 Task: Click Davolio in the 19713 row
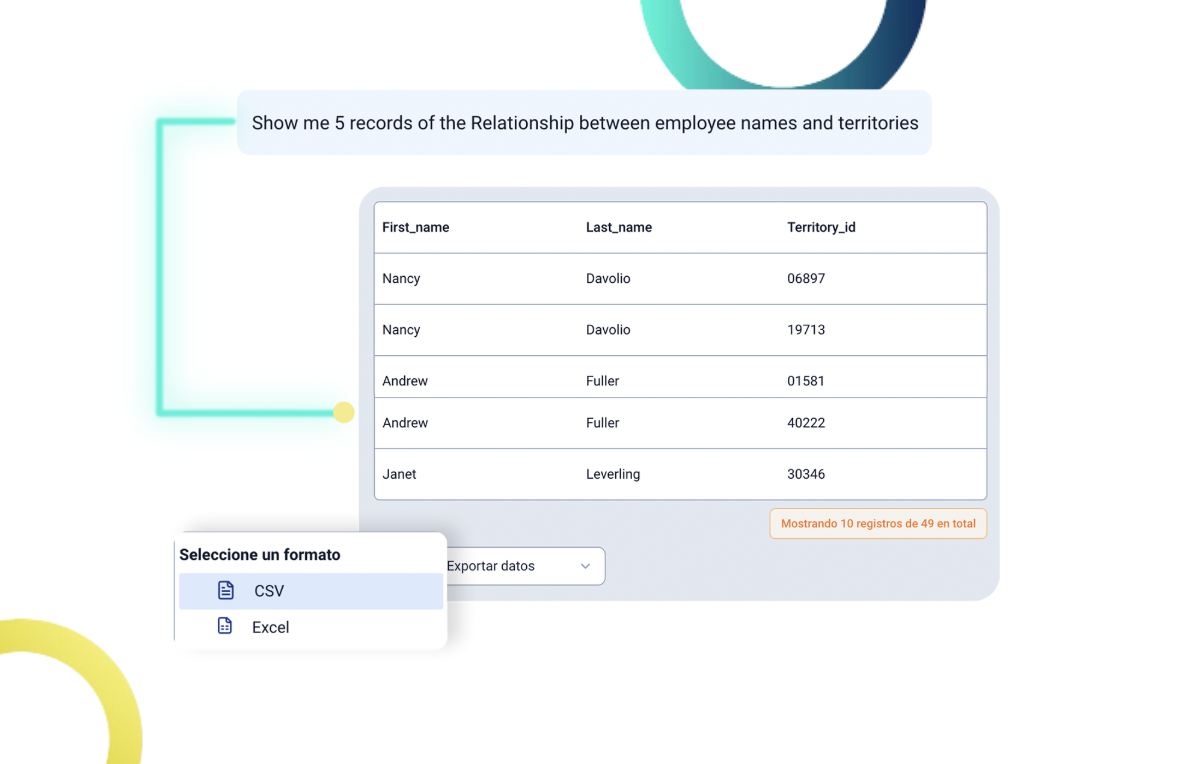608,330
